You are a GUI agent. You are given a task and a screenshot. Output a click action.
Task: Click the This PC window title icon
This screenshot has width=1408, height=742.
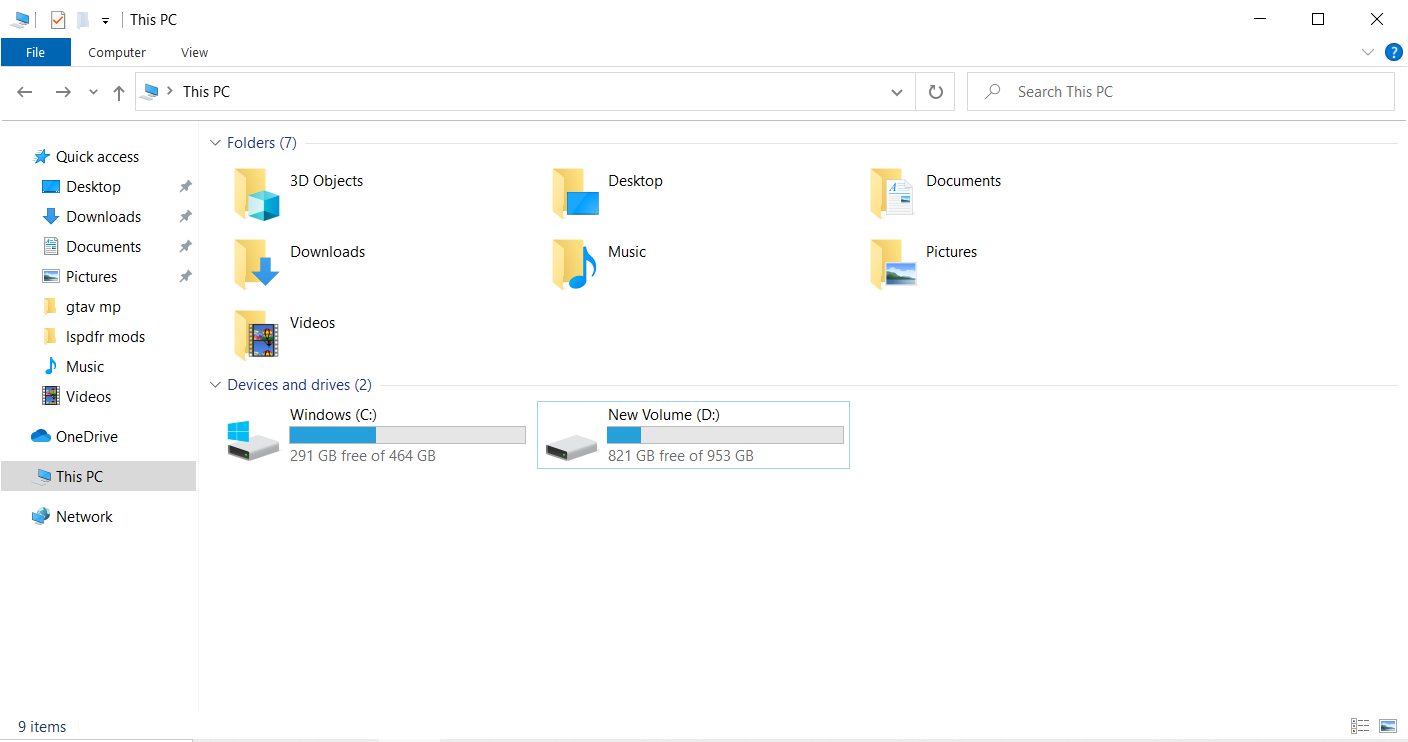(19, 19)
